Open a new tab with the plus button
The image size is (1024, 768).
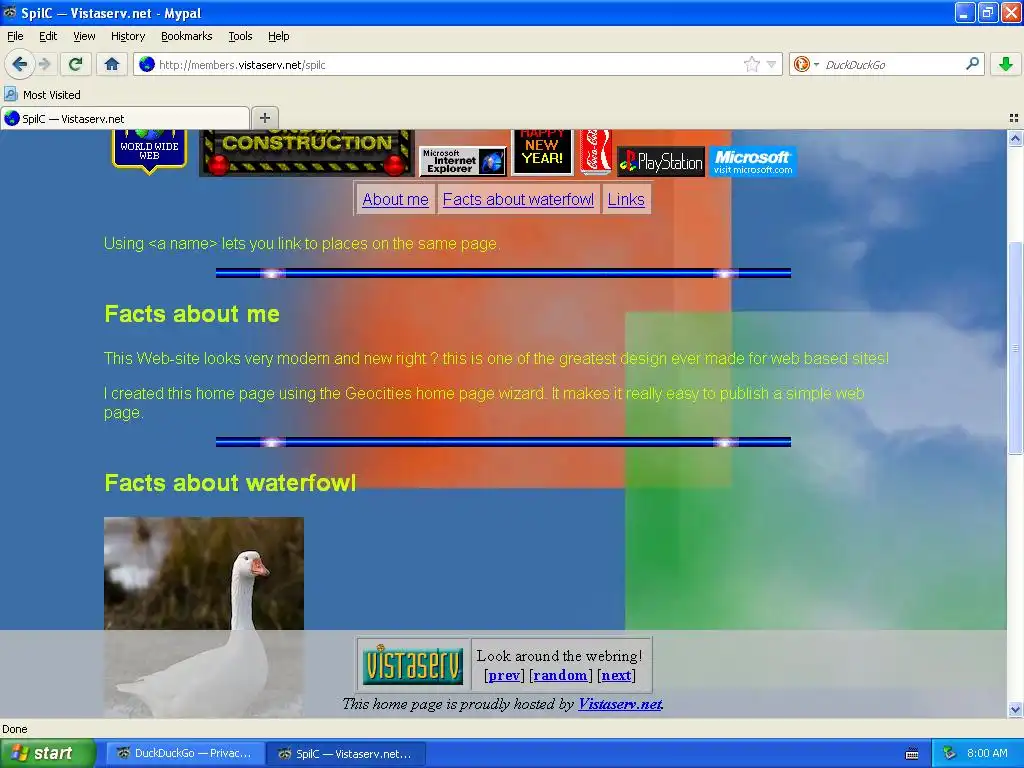[264, 118]
